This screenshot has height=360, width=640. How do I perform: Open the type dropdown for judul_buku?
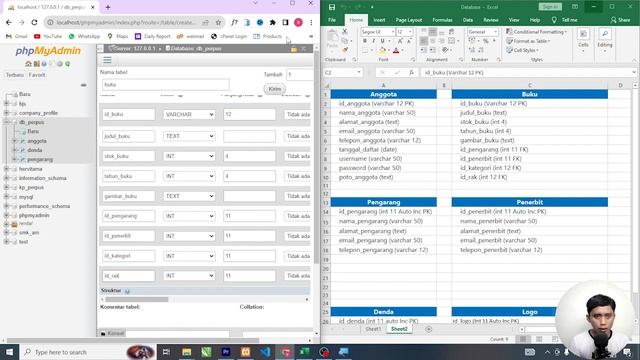pyautogui.click(x=189, y=136)
